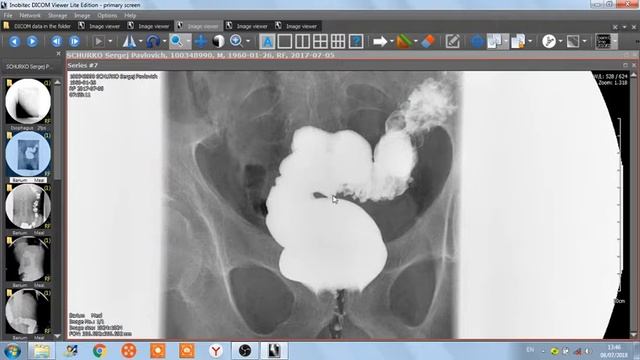Open the File menu

pyautogui.click(x=8, y=16)
